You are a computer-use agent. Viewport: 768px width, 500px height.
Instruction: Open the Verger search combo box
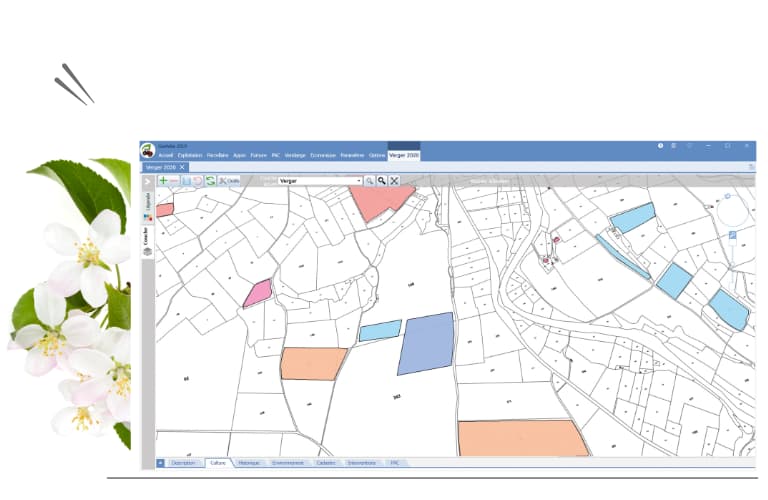click(320, 181)
